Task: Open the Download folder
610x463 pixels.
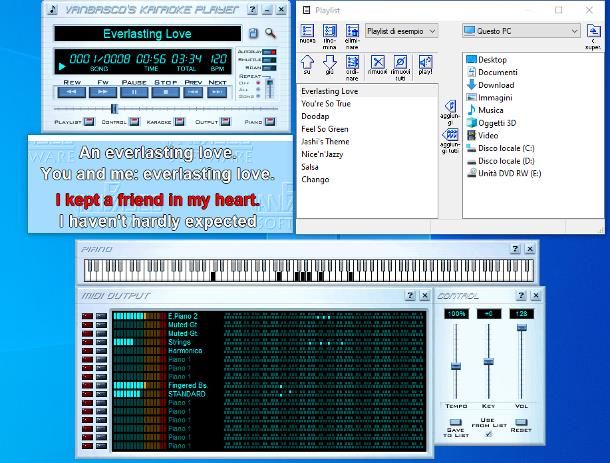Action: tap(490, 85)
